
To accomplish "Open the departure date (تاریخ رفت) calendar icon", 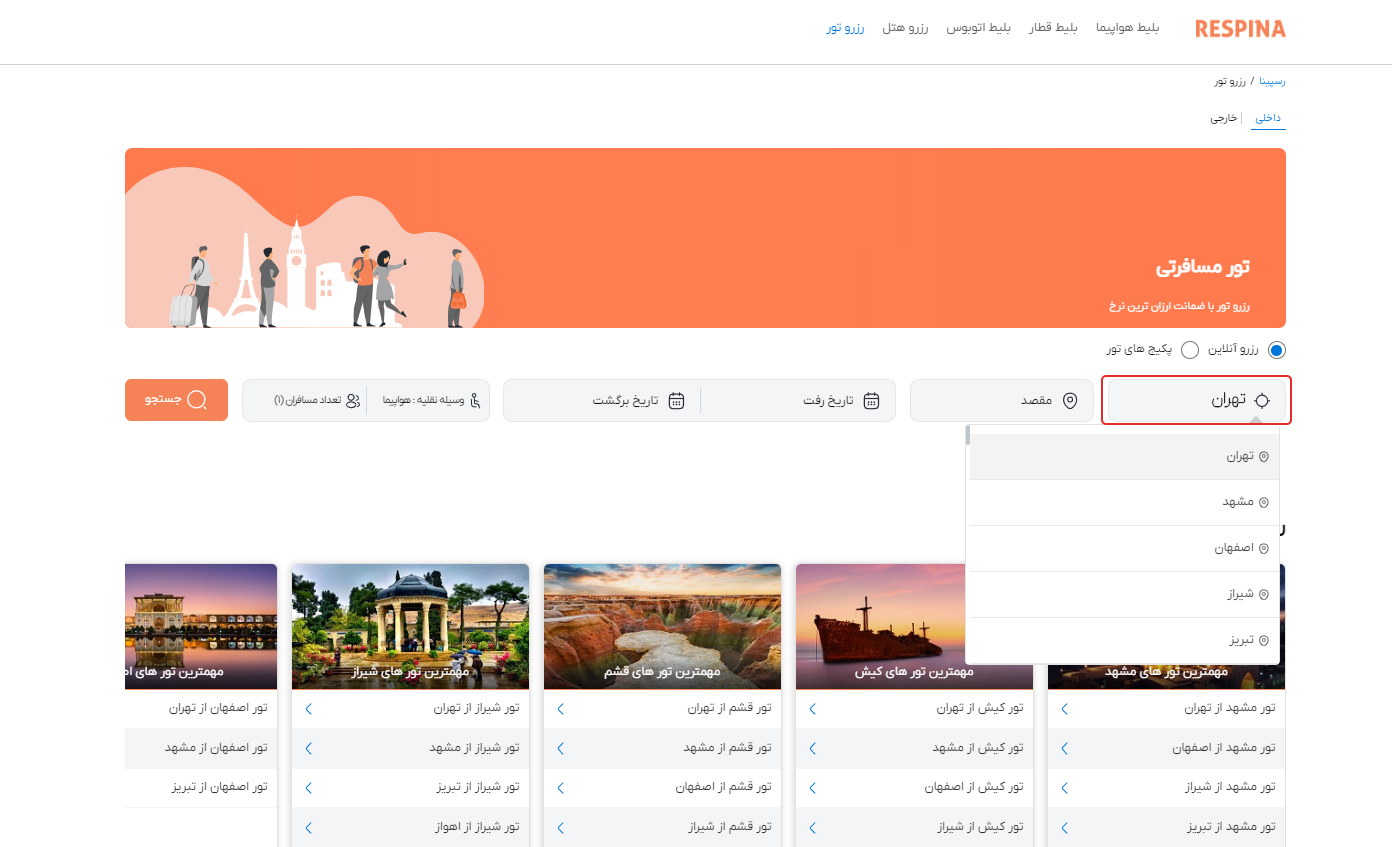I will pos(870,400).
